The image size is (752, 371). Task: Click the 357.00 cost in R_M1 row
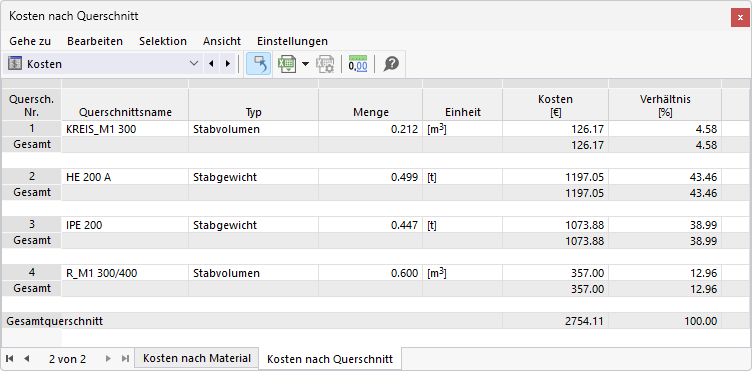555,273
